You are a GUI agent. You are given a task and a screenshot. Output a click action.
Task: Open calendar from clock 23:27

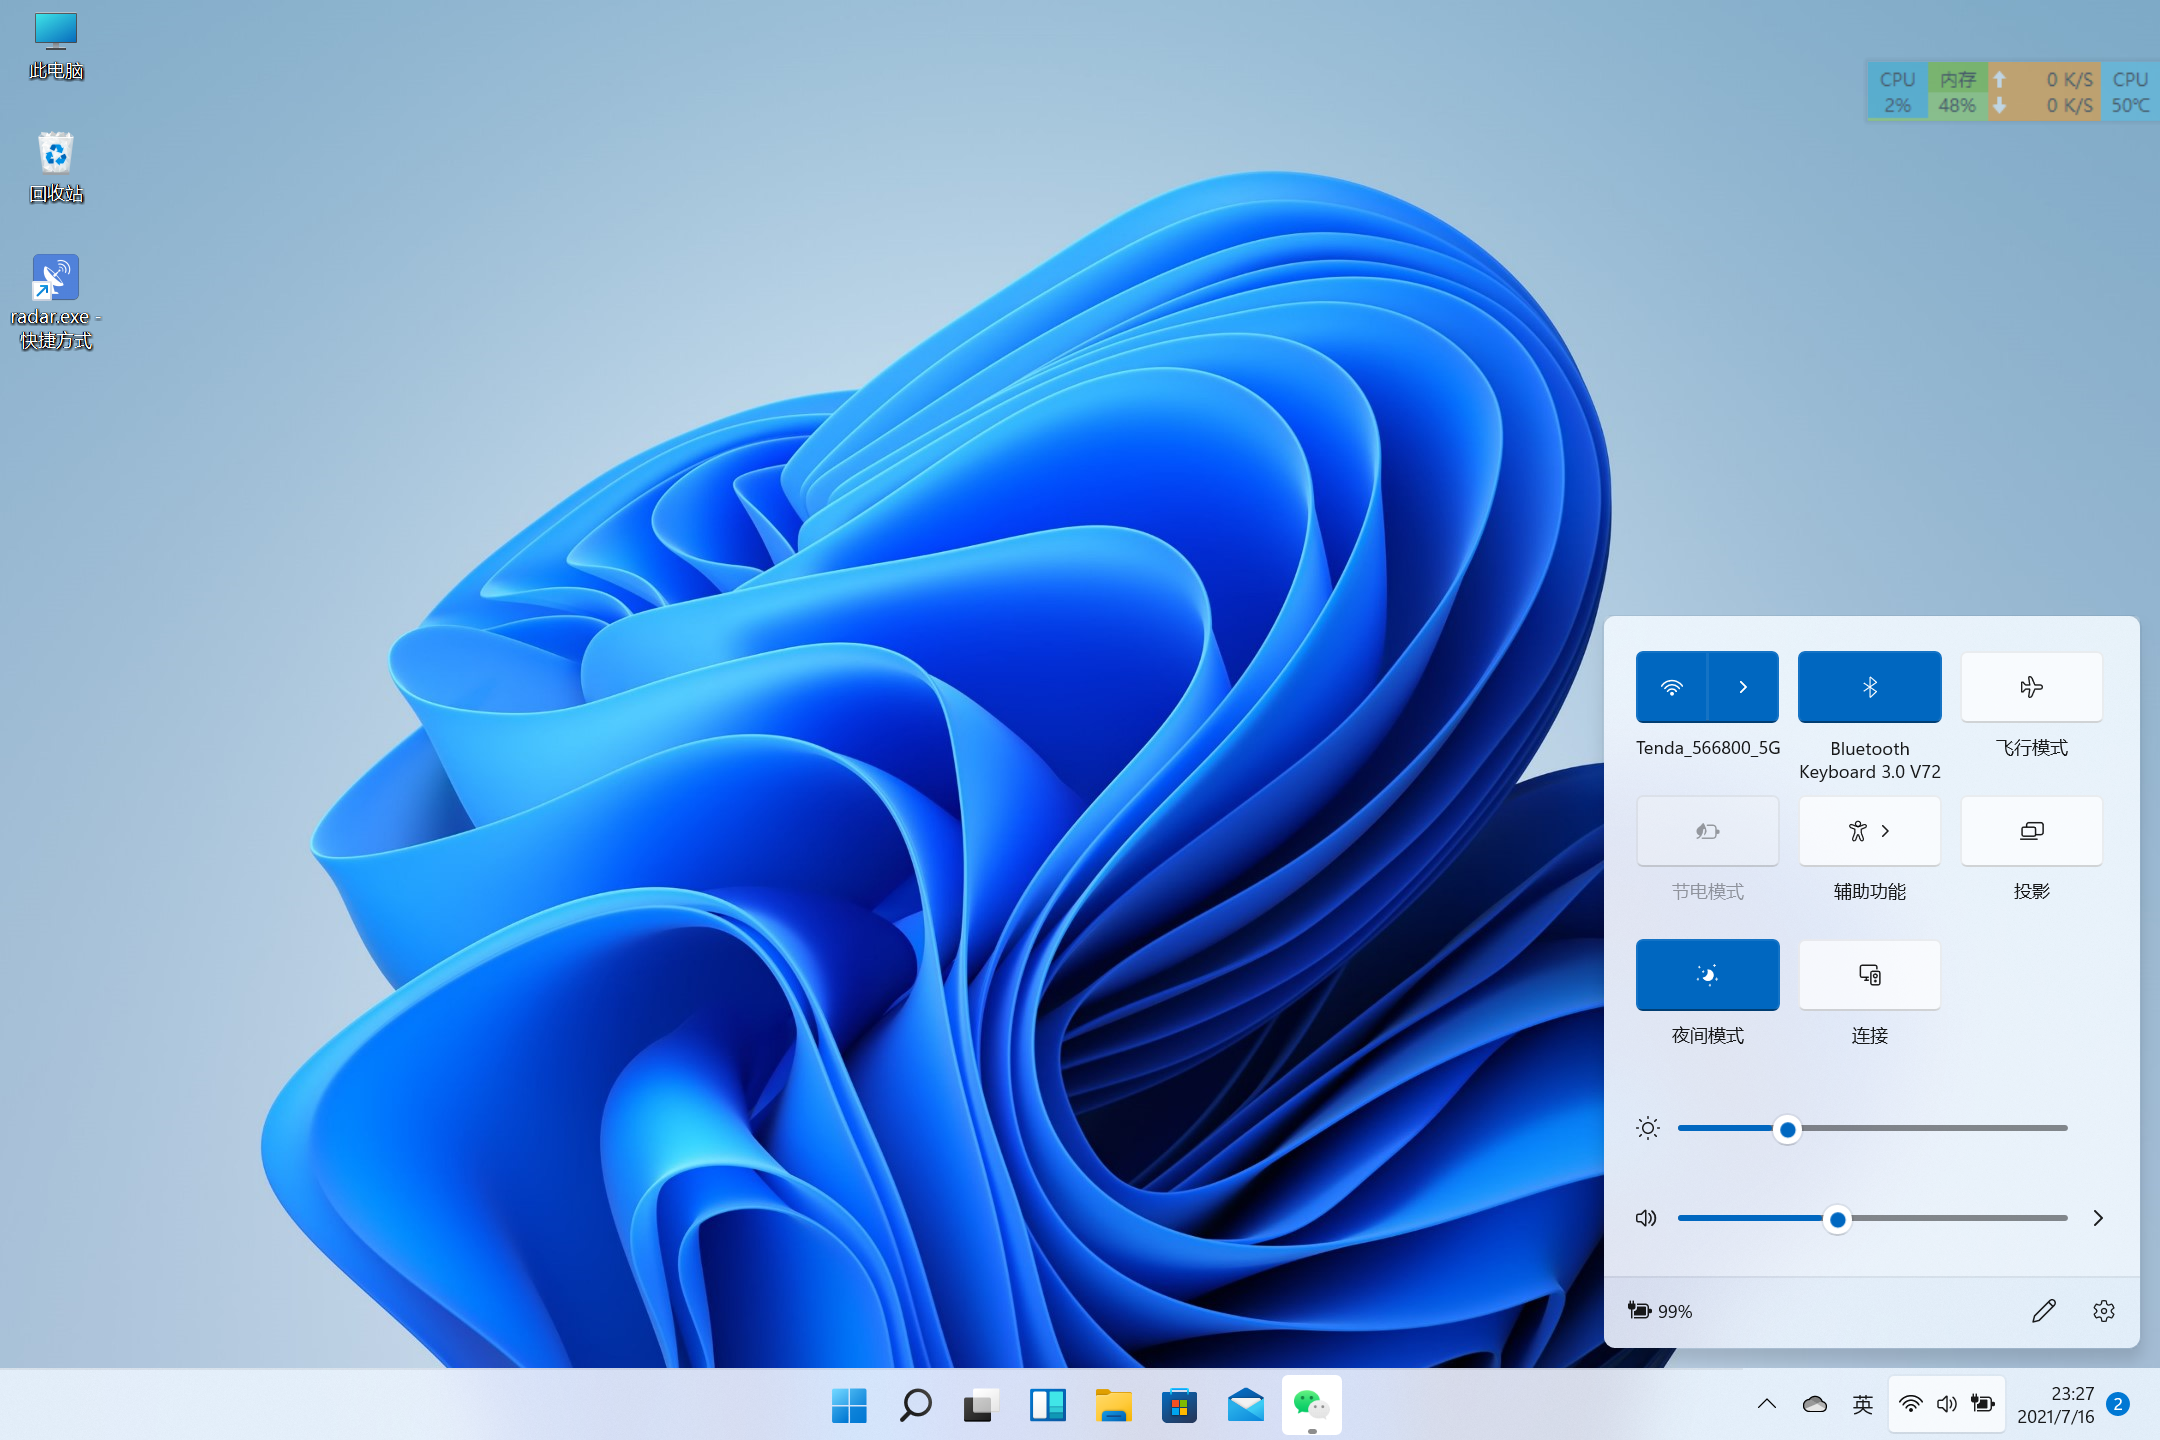[2056, 1404]
